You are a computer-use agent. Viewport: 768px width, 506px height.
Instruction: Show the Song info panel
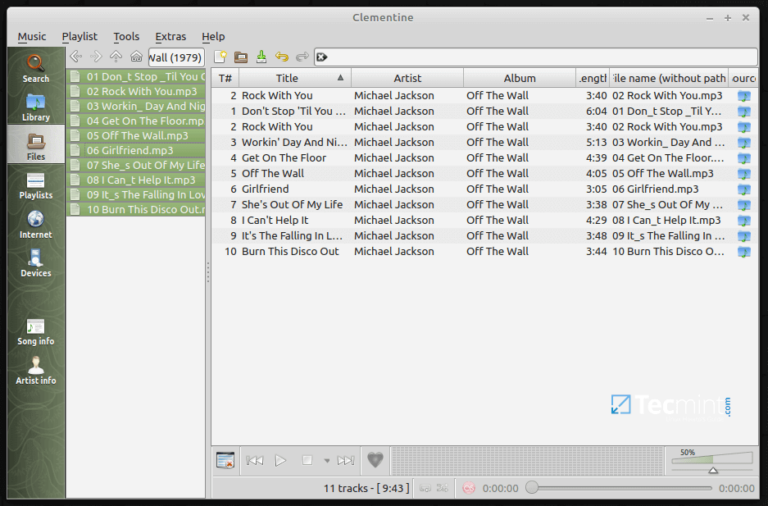point(36,332)
